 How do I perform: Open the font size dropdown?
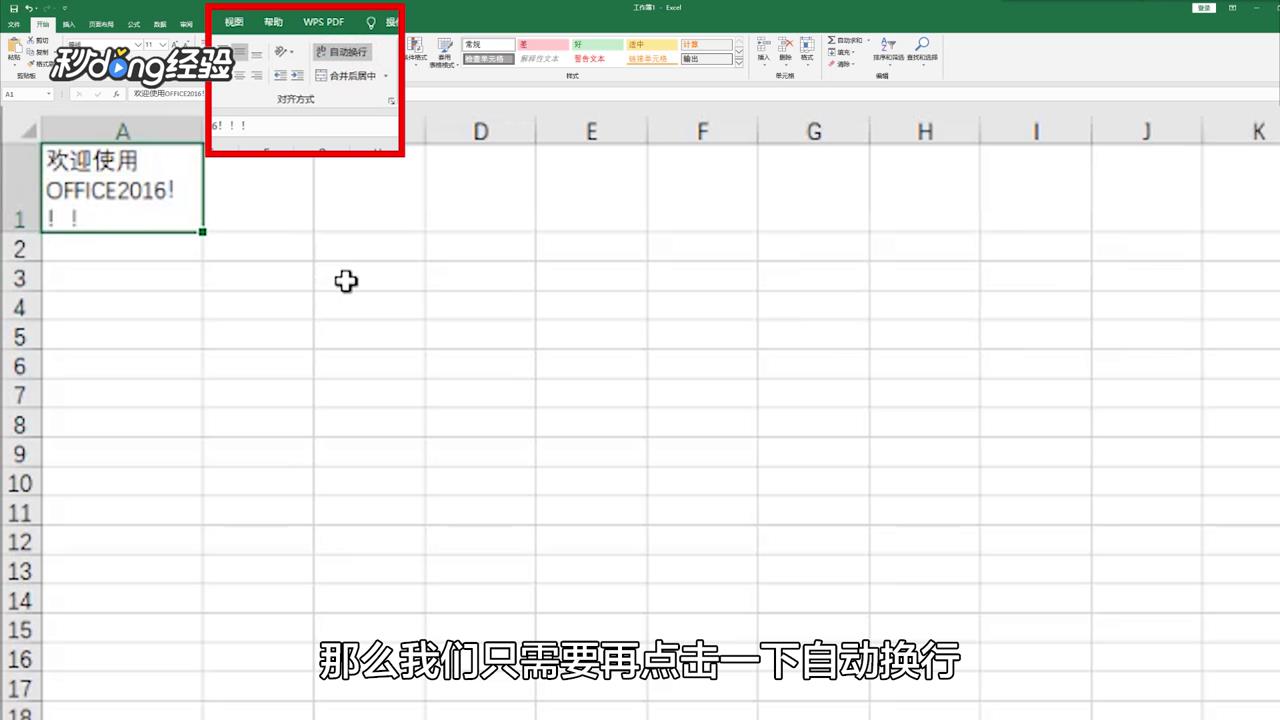click(x=164, y=45)
